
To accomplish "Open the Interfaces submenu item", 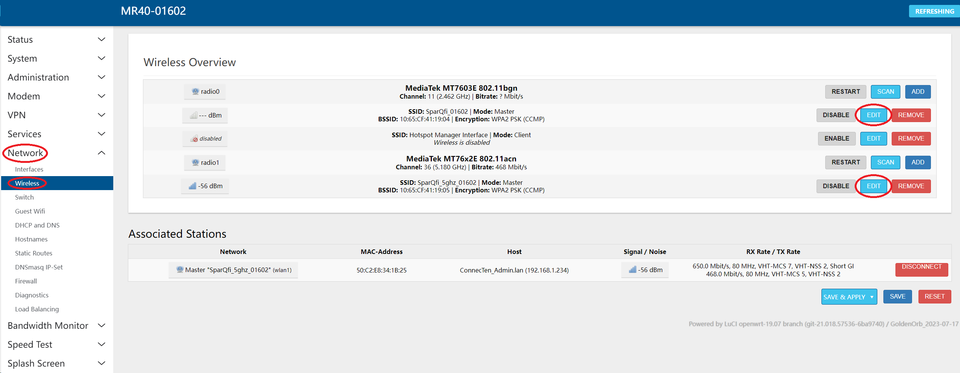I will (x=29, y=169).
